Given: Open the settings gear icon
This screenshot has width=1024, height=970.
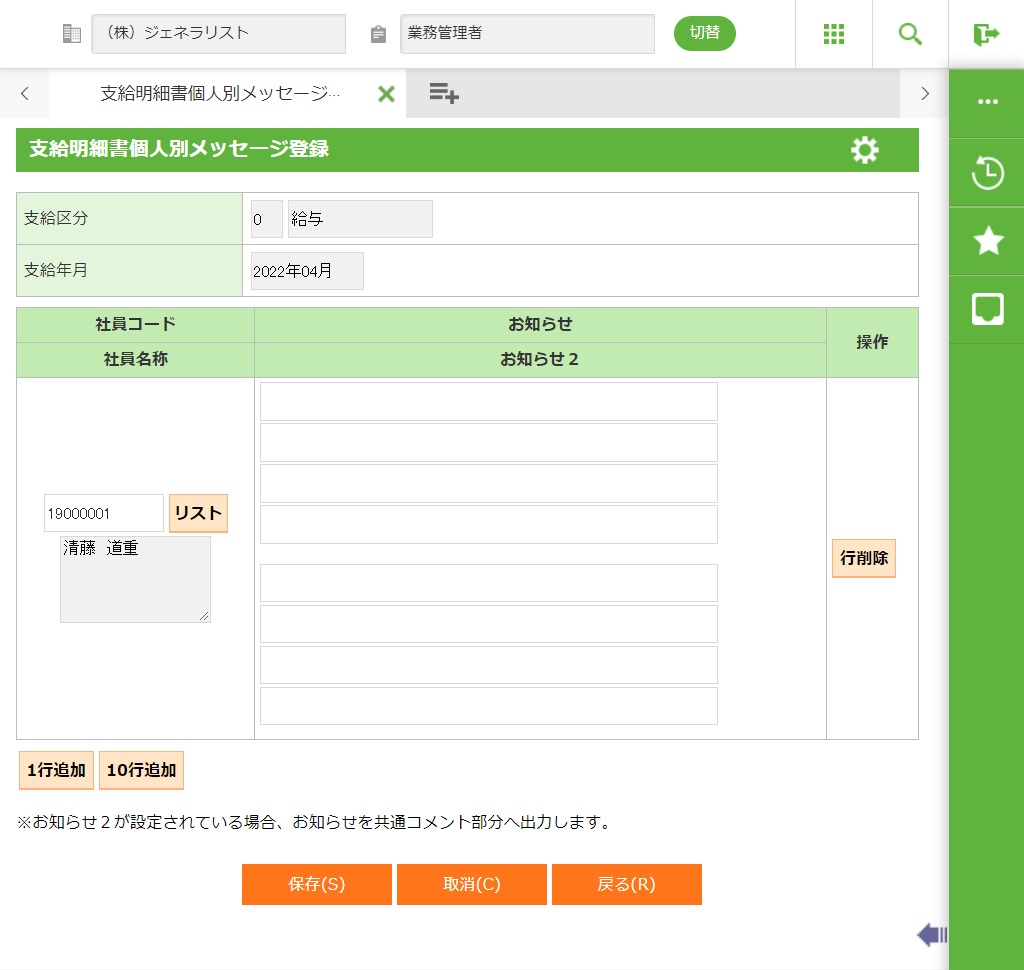Looking at the screenshot, I should coord(865,150).
